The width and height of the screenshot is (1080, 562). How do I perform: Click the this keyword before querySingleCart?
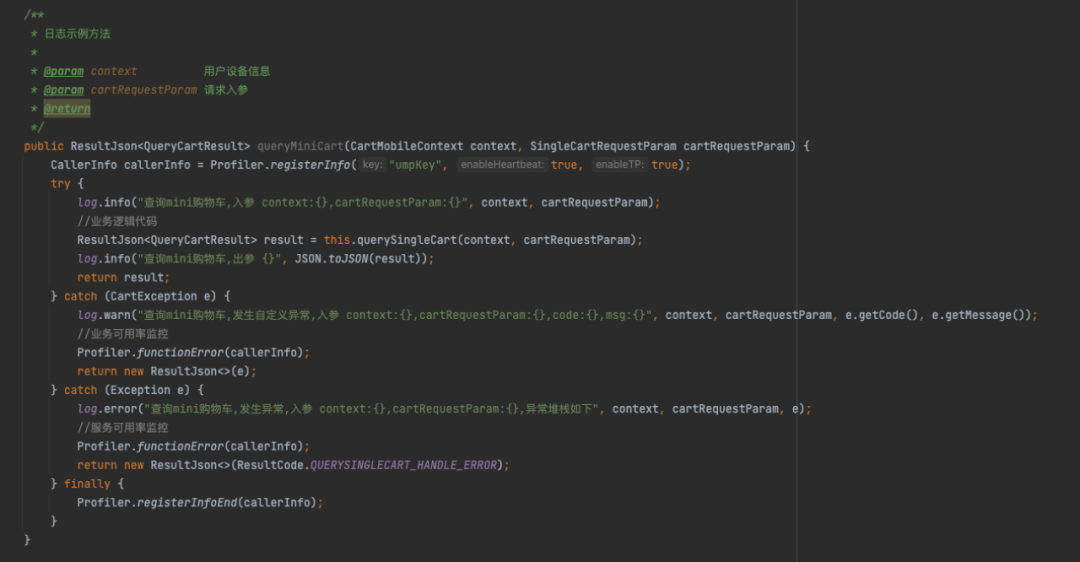pyautogui.click(x=337, y=240)
